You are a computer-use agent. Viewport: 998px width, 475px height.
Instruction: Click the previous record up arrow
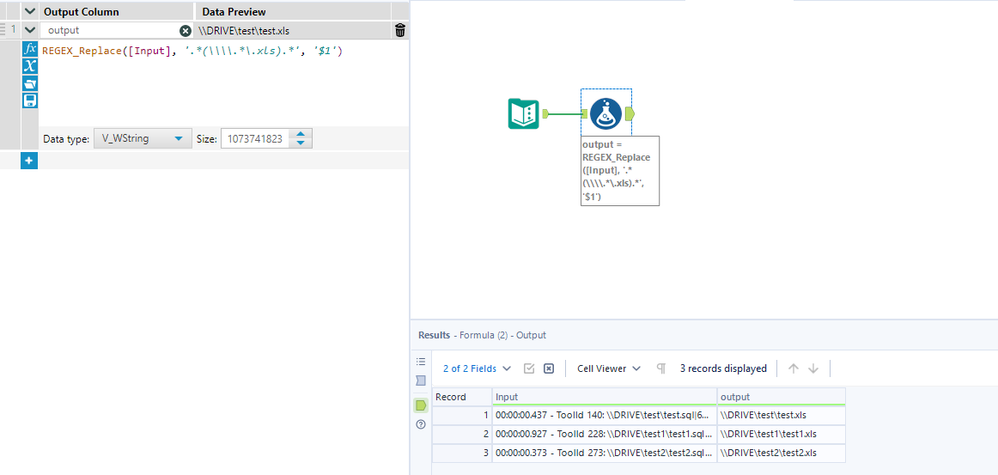pos(793,368)
